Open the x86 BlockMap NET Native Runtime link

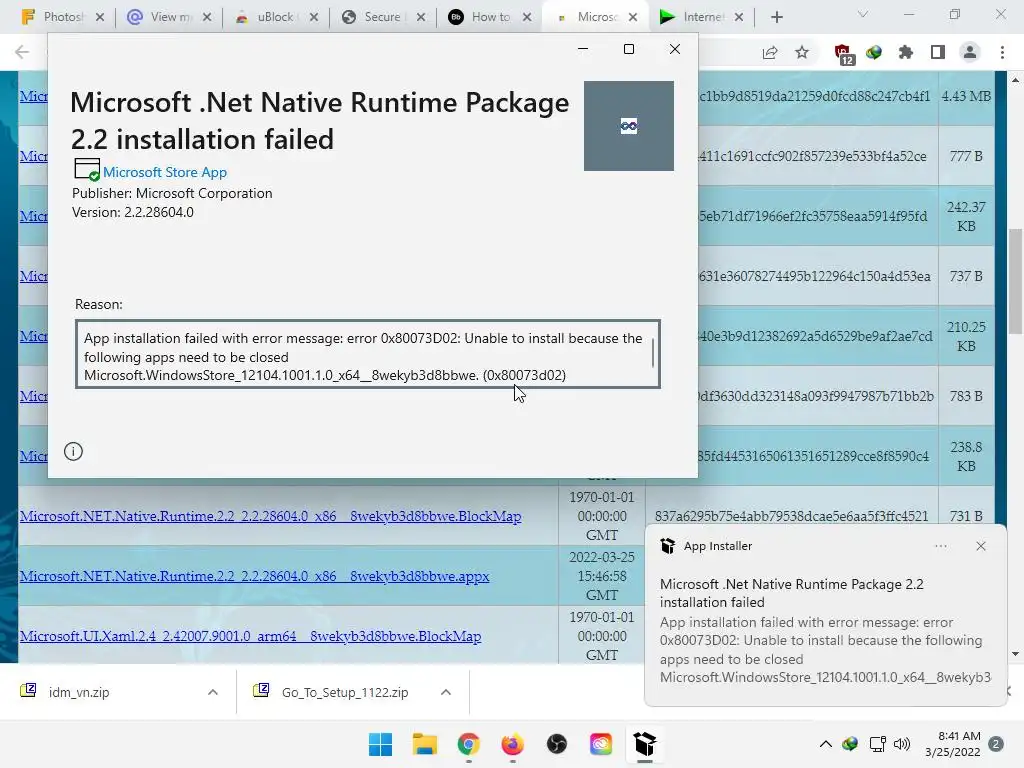click(270, 516)
